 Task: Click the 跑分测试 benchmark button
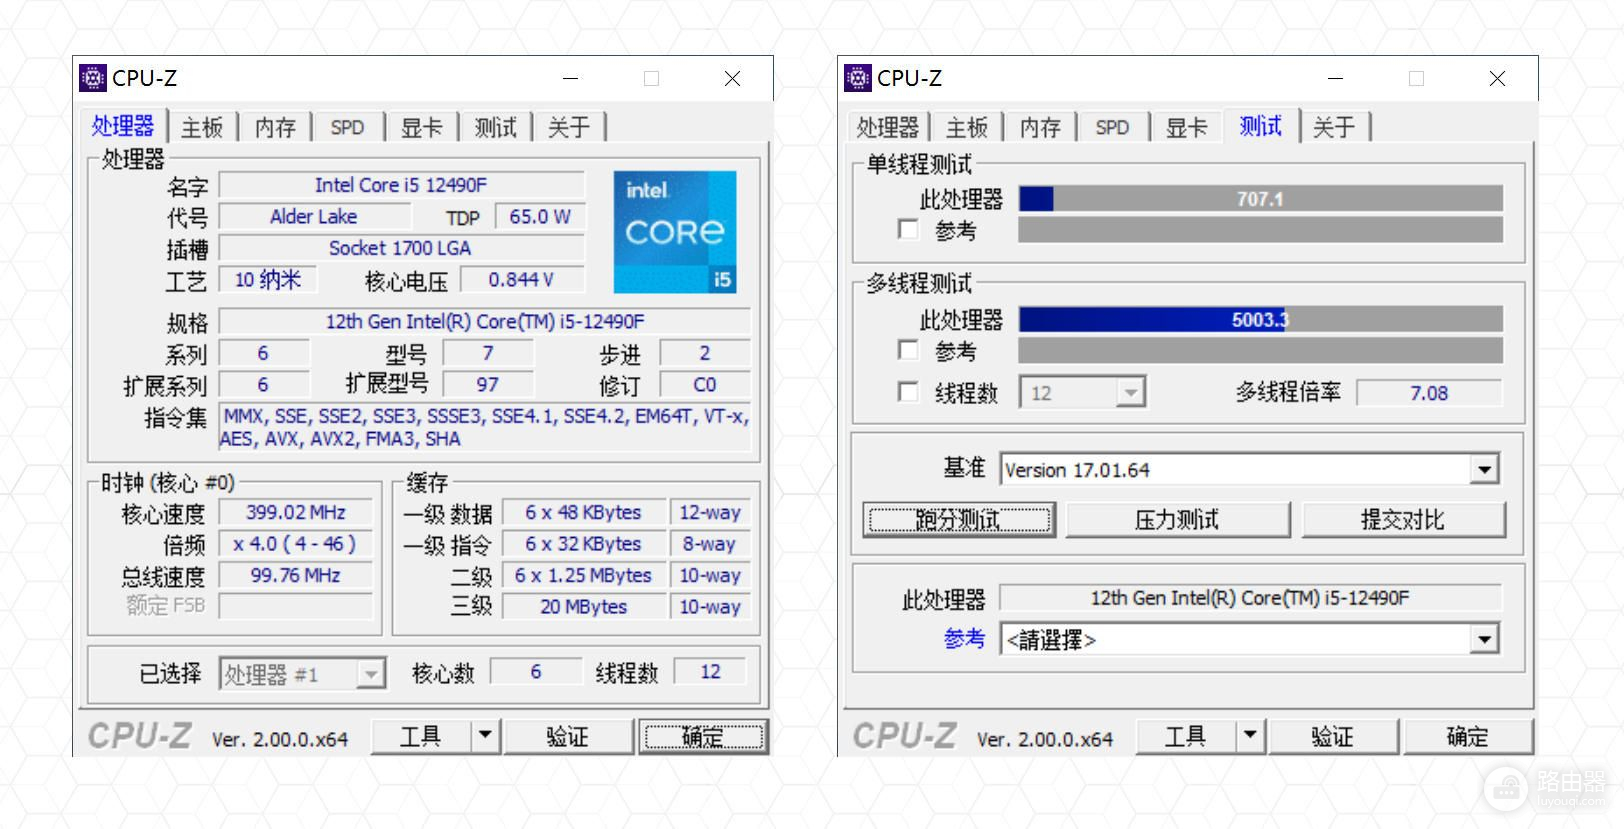tap(958, 520)
